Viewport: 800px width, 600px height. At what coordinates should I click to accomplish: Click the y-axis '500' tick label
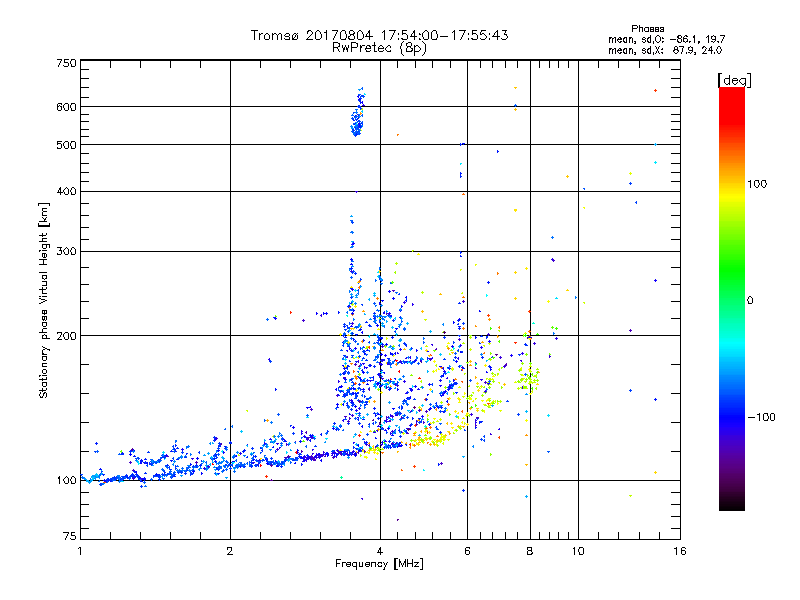point(66,145)
